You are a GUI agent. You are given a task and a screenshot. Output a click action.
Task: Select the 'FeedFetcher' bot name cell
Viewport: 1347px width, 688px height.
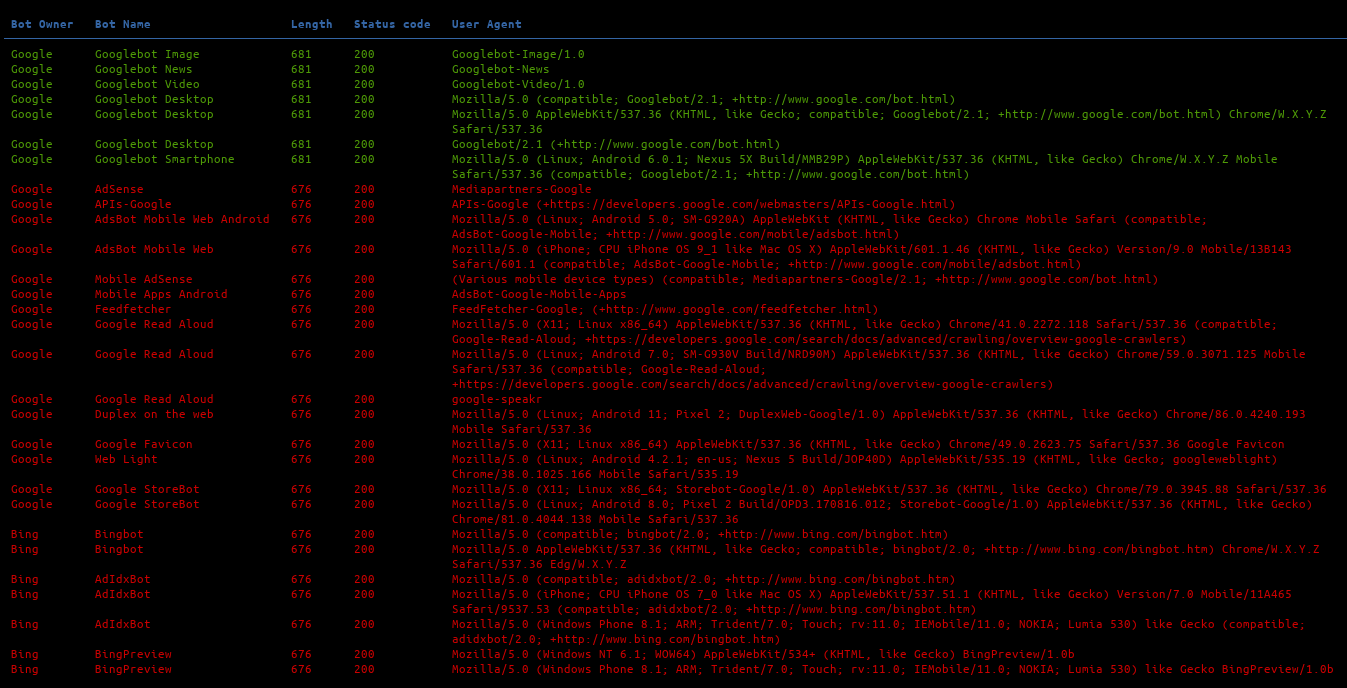133,309
